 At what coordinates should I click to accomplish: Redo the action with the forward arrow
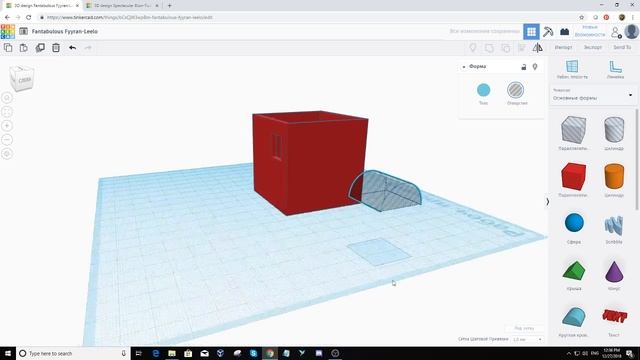coord(88,48)
